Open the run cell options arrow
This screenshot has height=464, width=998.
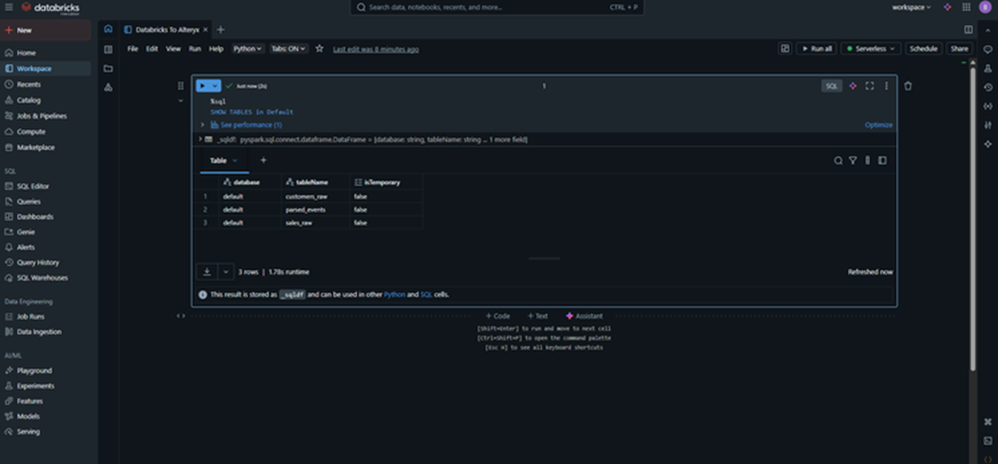tap(215, 86)
